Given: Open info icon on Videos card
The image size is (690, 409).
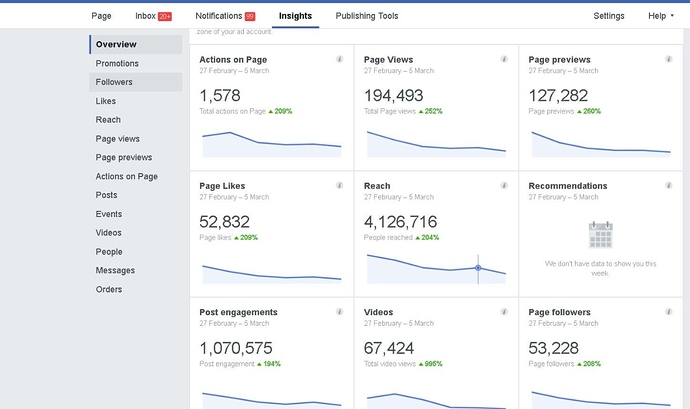Looking at the screenshot, I should point(504,312).
